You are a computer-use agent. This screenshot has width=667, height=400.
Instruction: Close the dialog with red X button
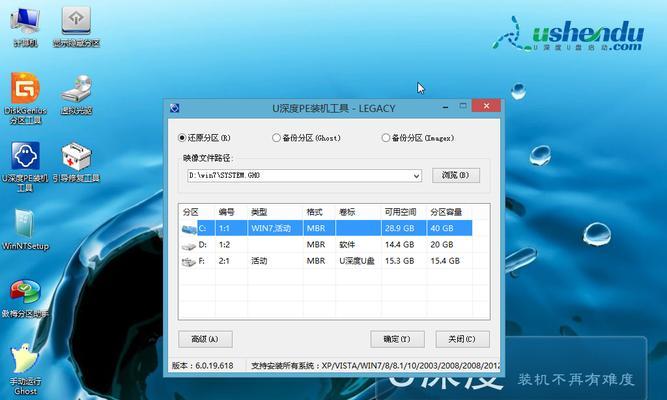point(486,106)
